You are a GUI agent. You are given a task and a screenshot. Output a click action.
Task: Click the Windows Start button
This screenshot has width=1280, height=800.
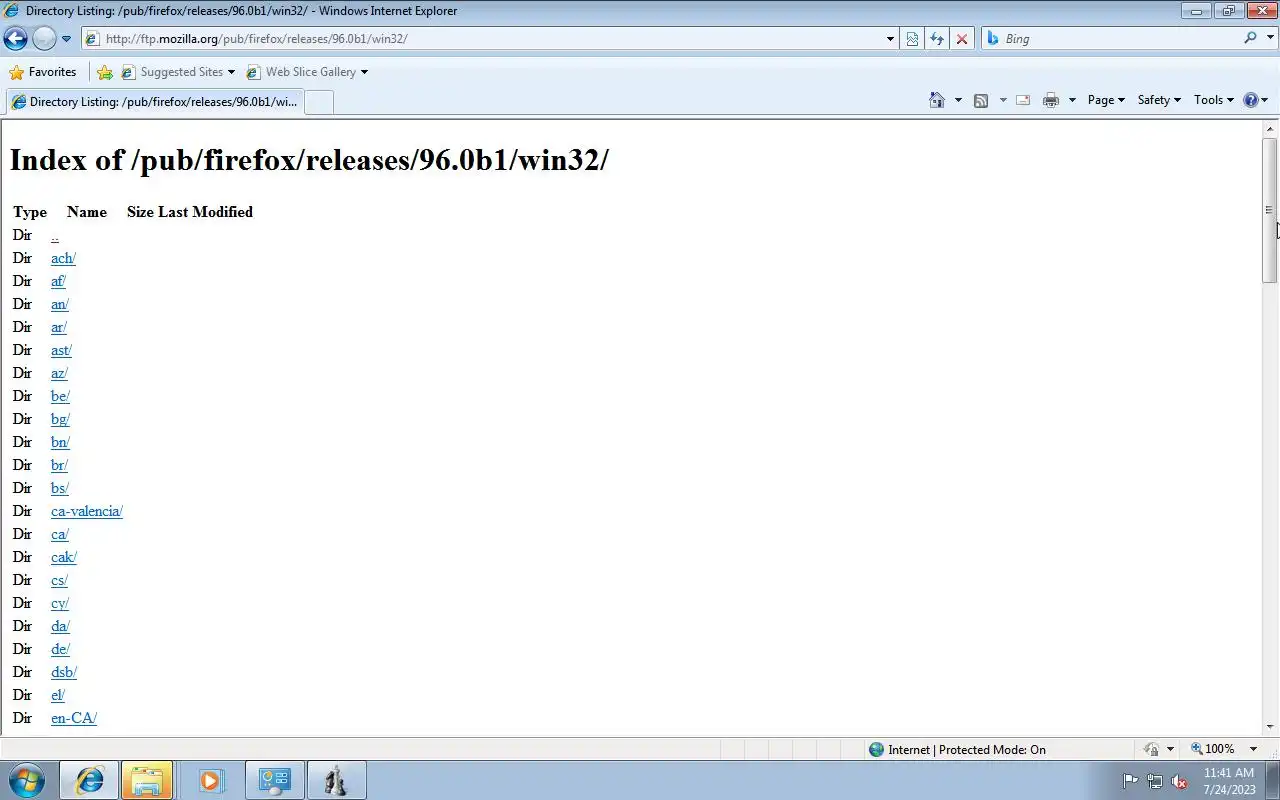[27, 780]
